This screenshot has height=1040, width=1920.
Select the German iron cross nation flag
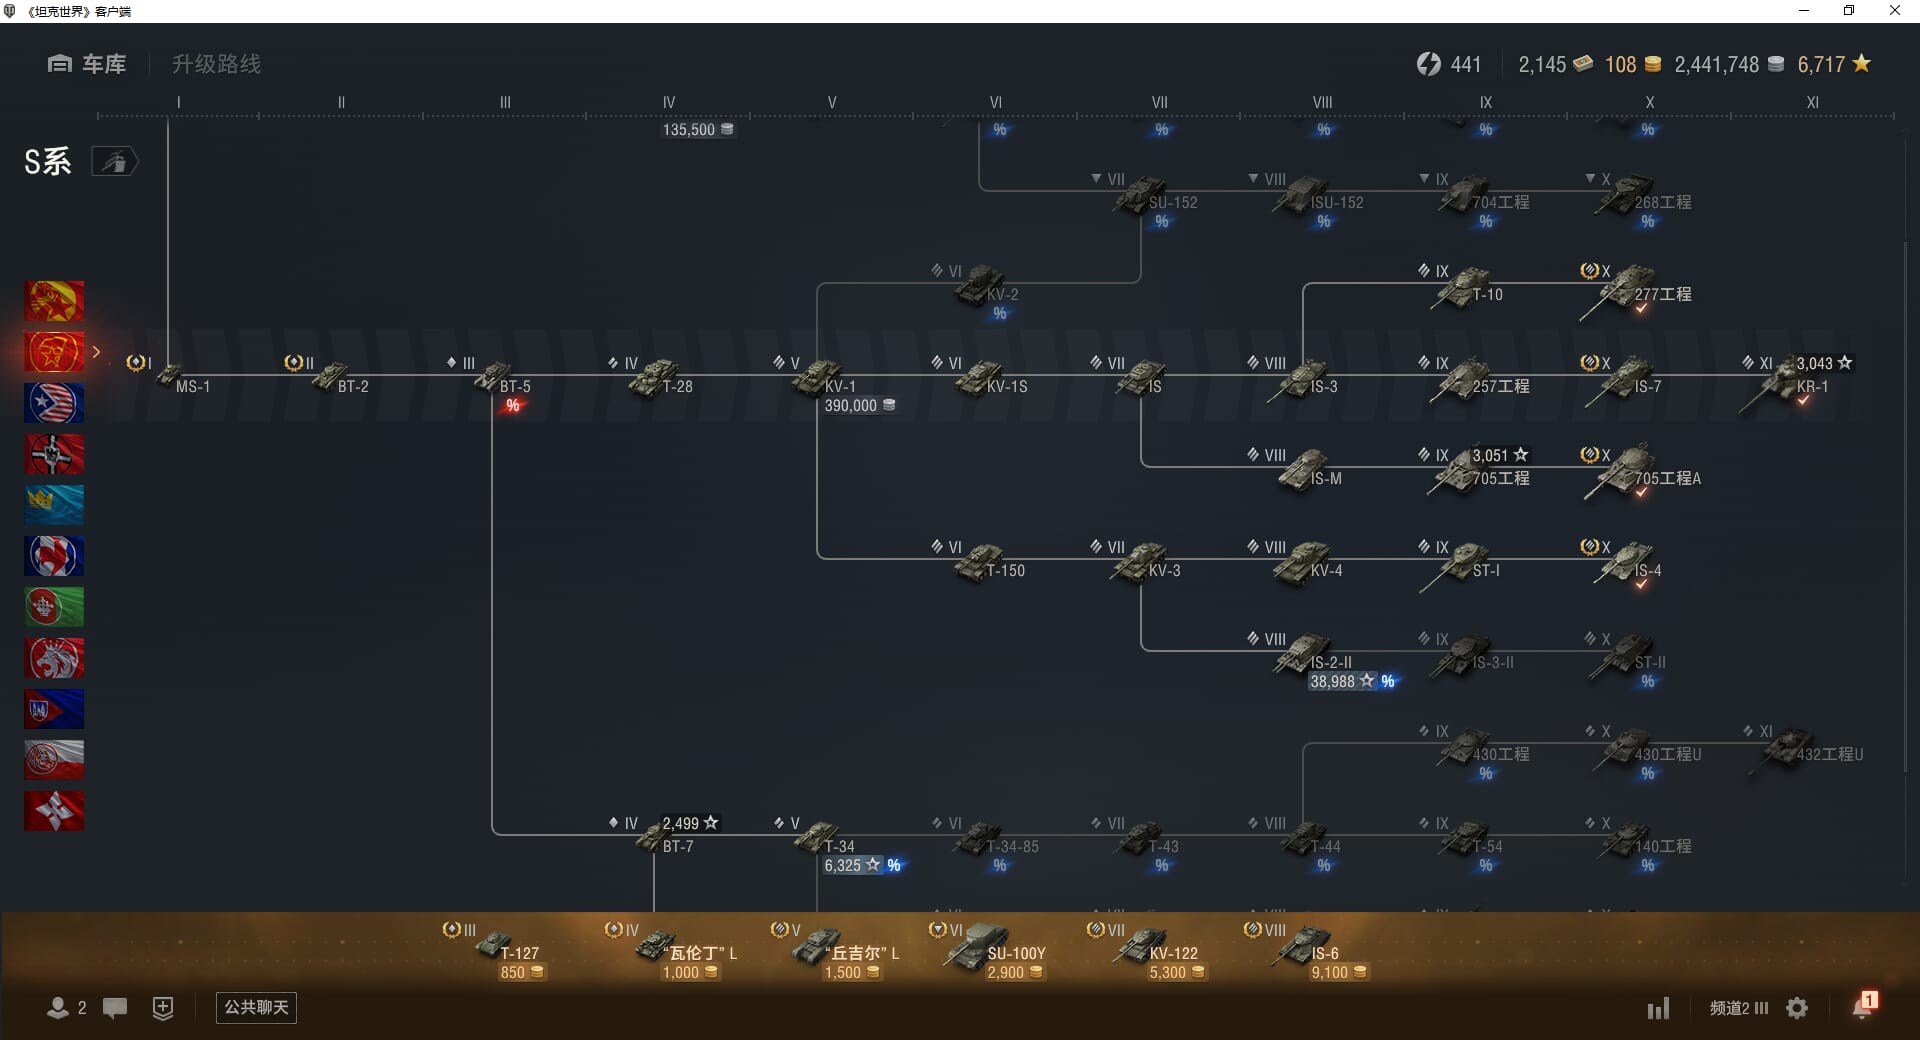[x=54, y=454]
